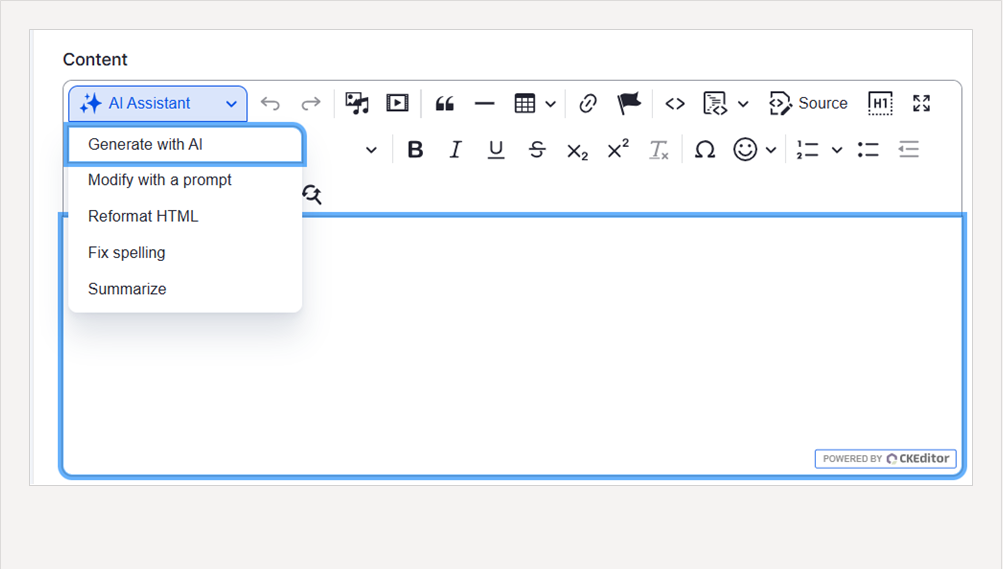Viewport: 1003px width, 569px height.
Task: Toggle bold formatting
Action: tap(415, 150)
